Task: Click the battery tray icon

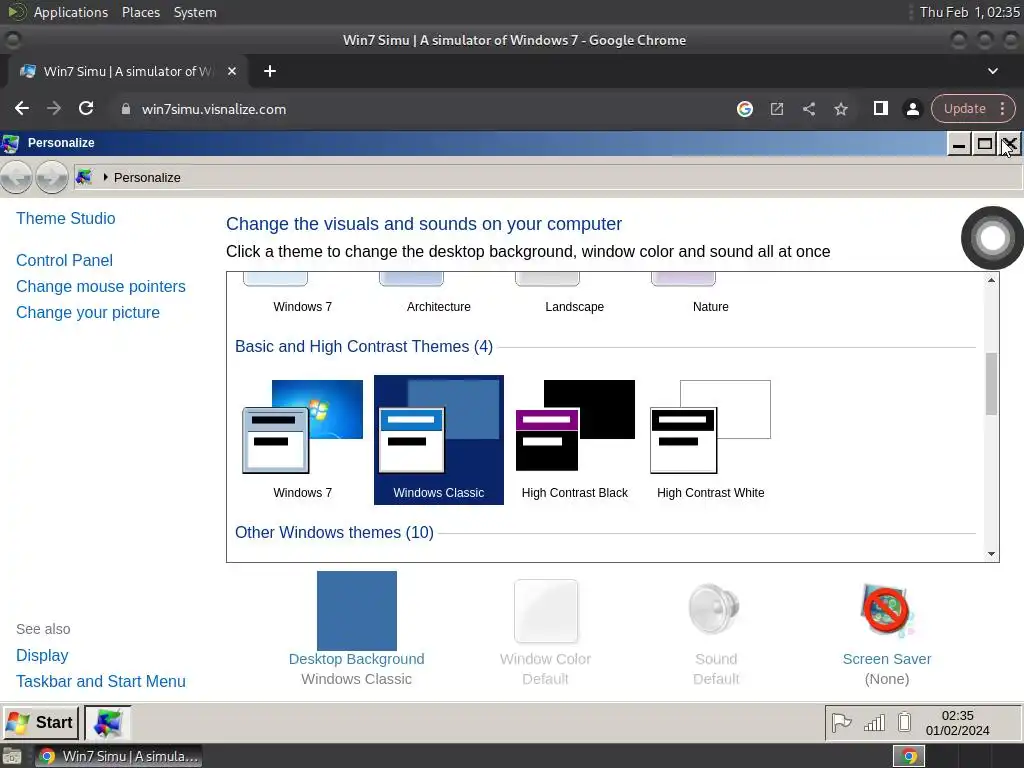Action: (904, 722)
